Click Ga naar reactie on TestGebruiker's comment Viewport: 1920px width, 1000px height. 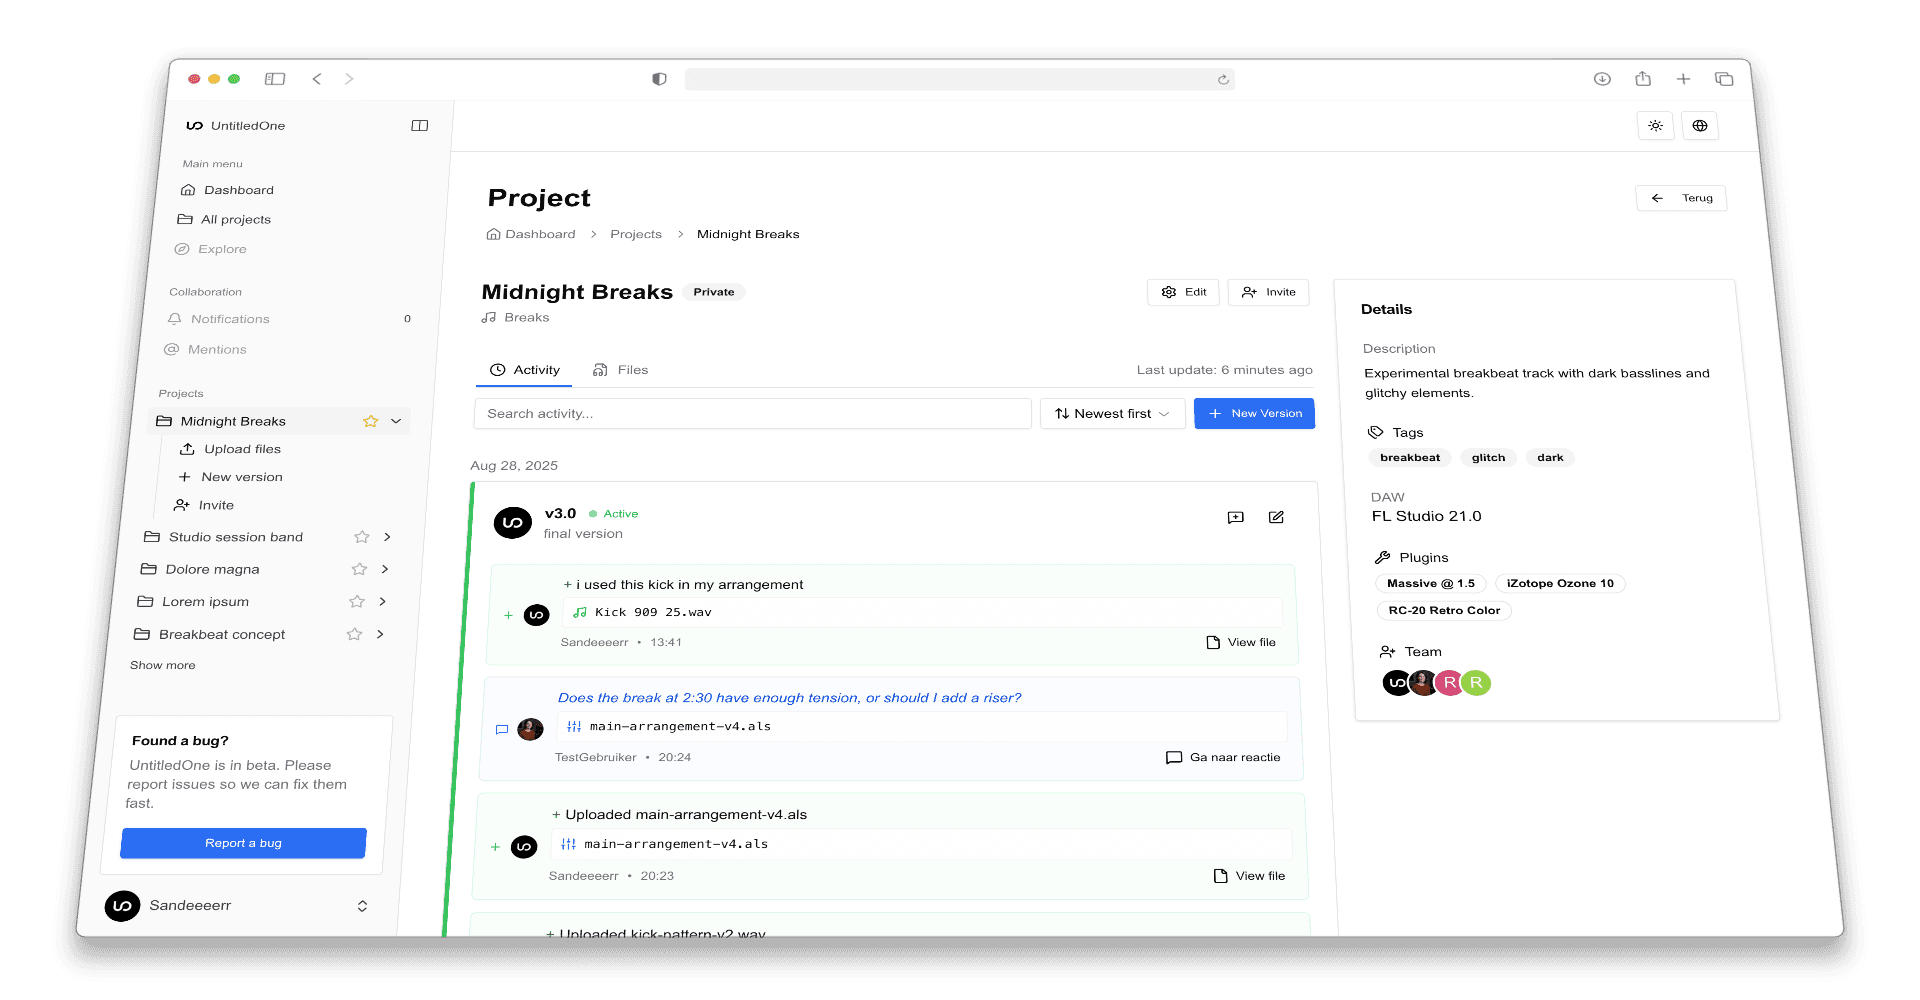tap(1222, 757)
